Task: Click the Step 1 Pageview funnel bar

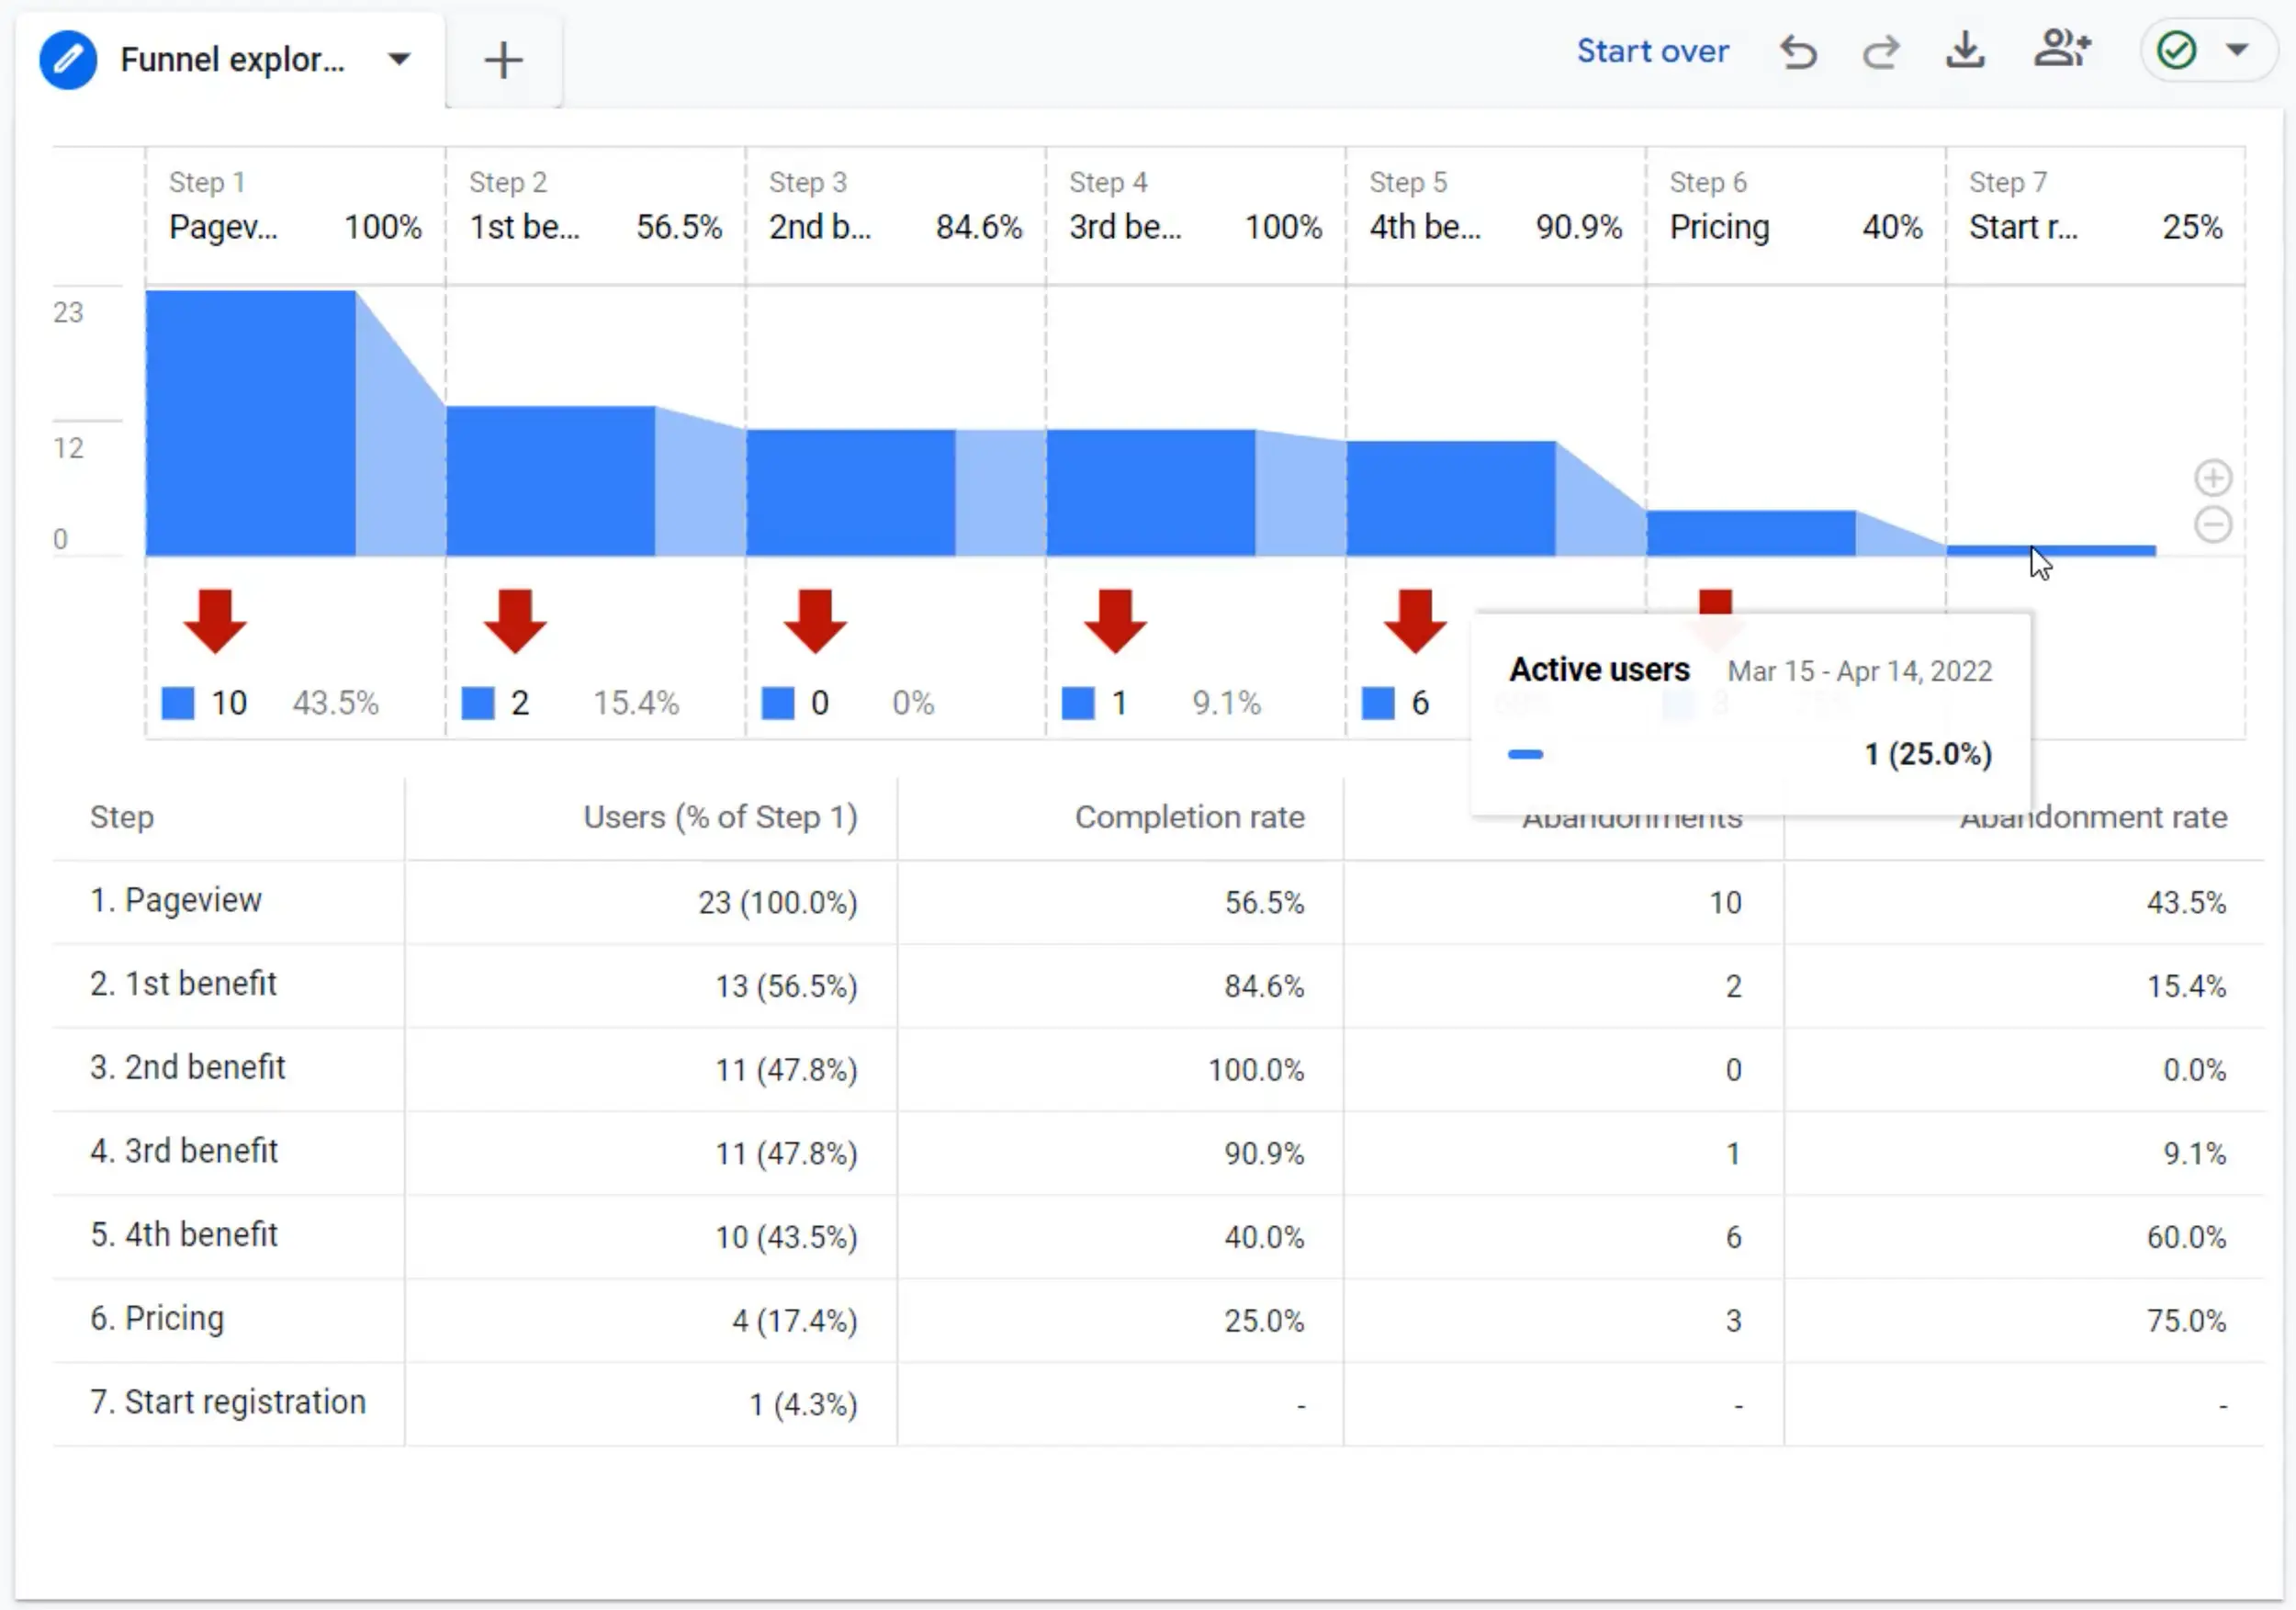Action: tap(250, 423)
